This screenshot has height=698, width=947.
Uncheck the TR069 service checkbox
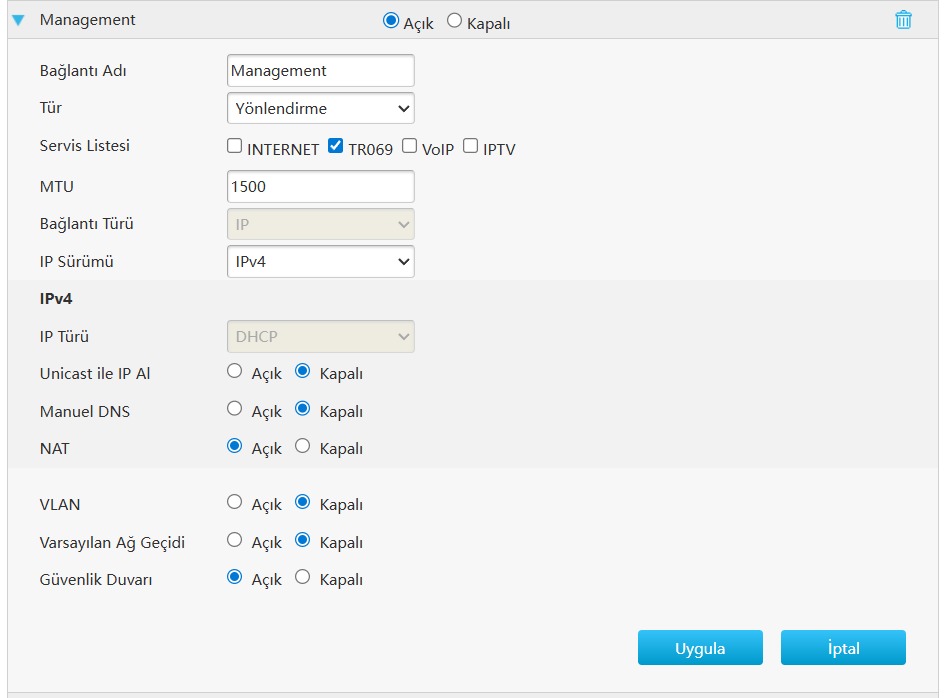pos(336,146)
